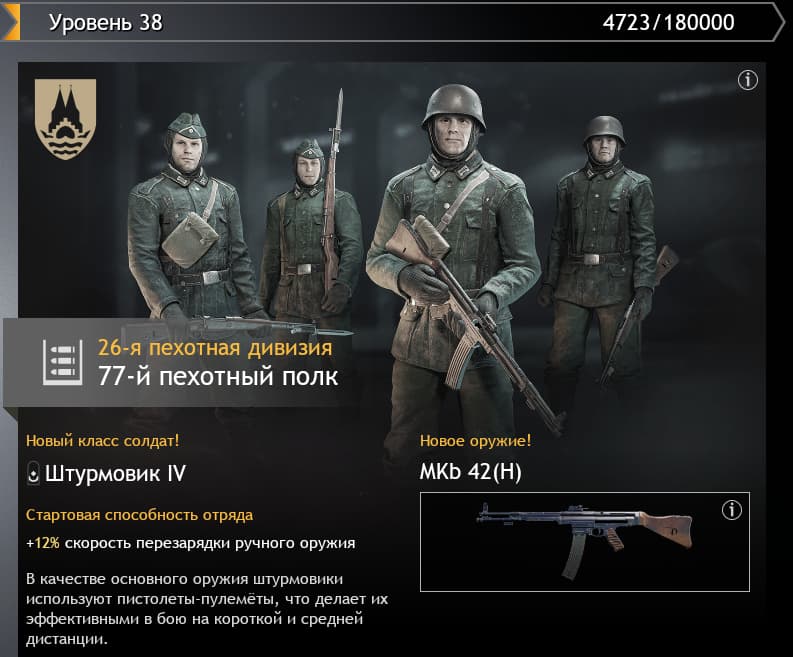Open squad info icon at top right
This screenshot has width=793, height=657.
click(747, 80)
